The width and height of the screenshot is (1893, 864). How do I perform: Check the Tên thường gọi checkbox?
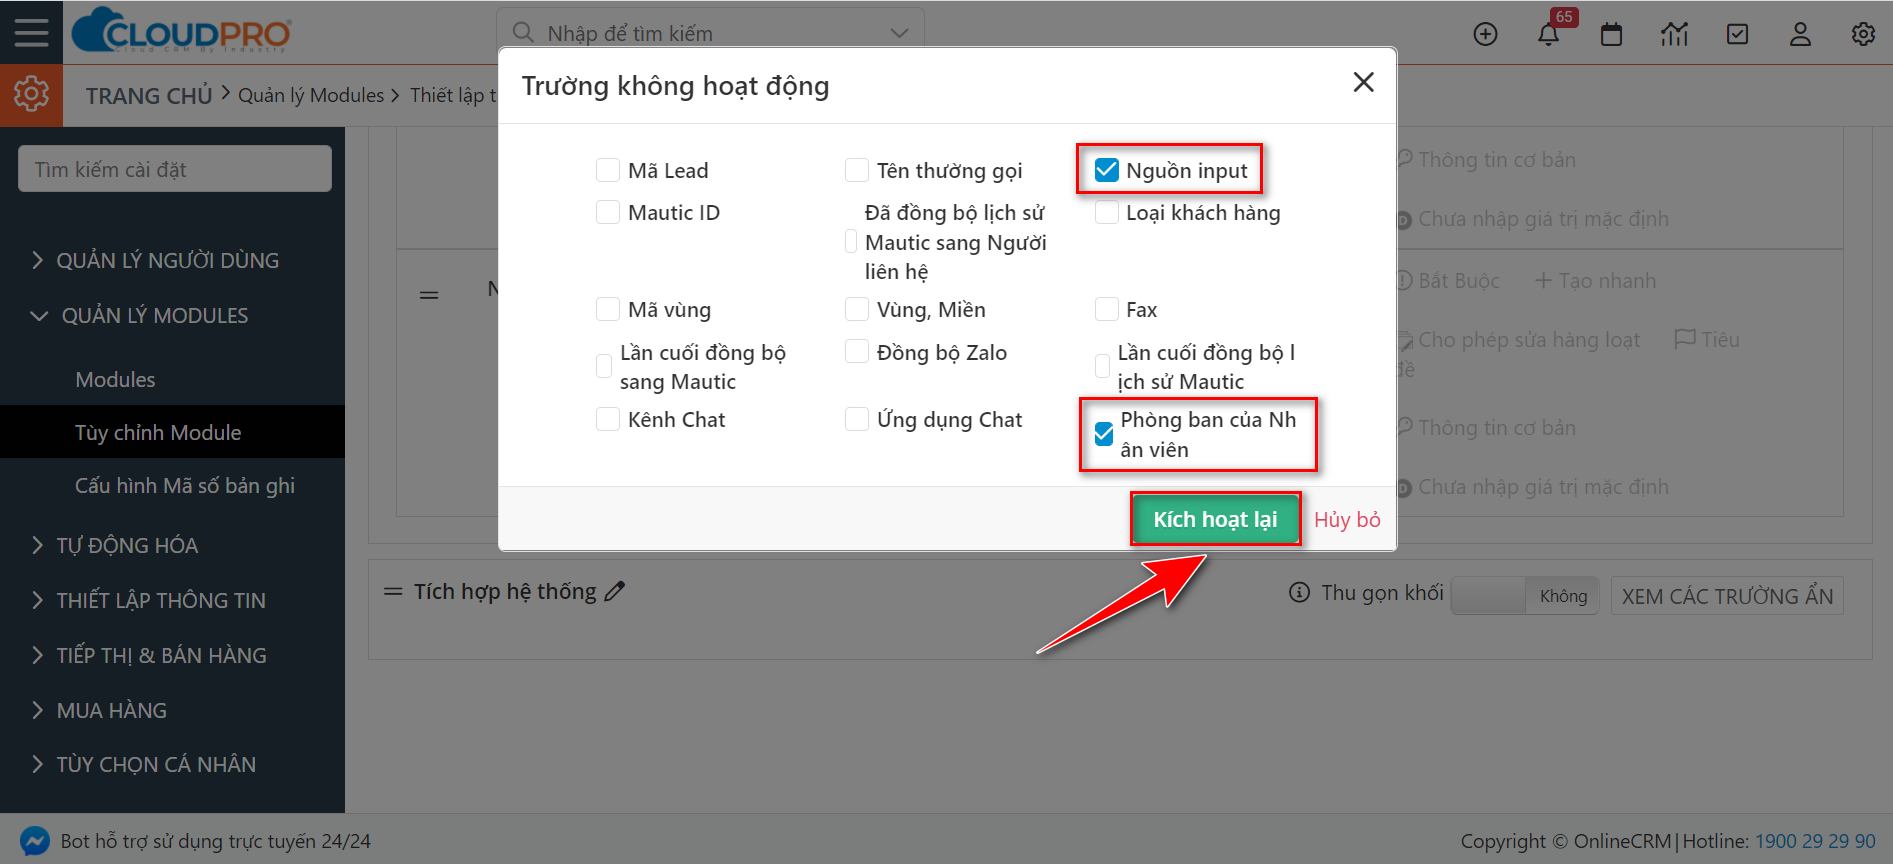[857, 170]
